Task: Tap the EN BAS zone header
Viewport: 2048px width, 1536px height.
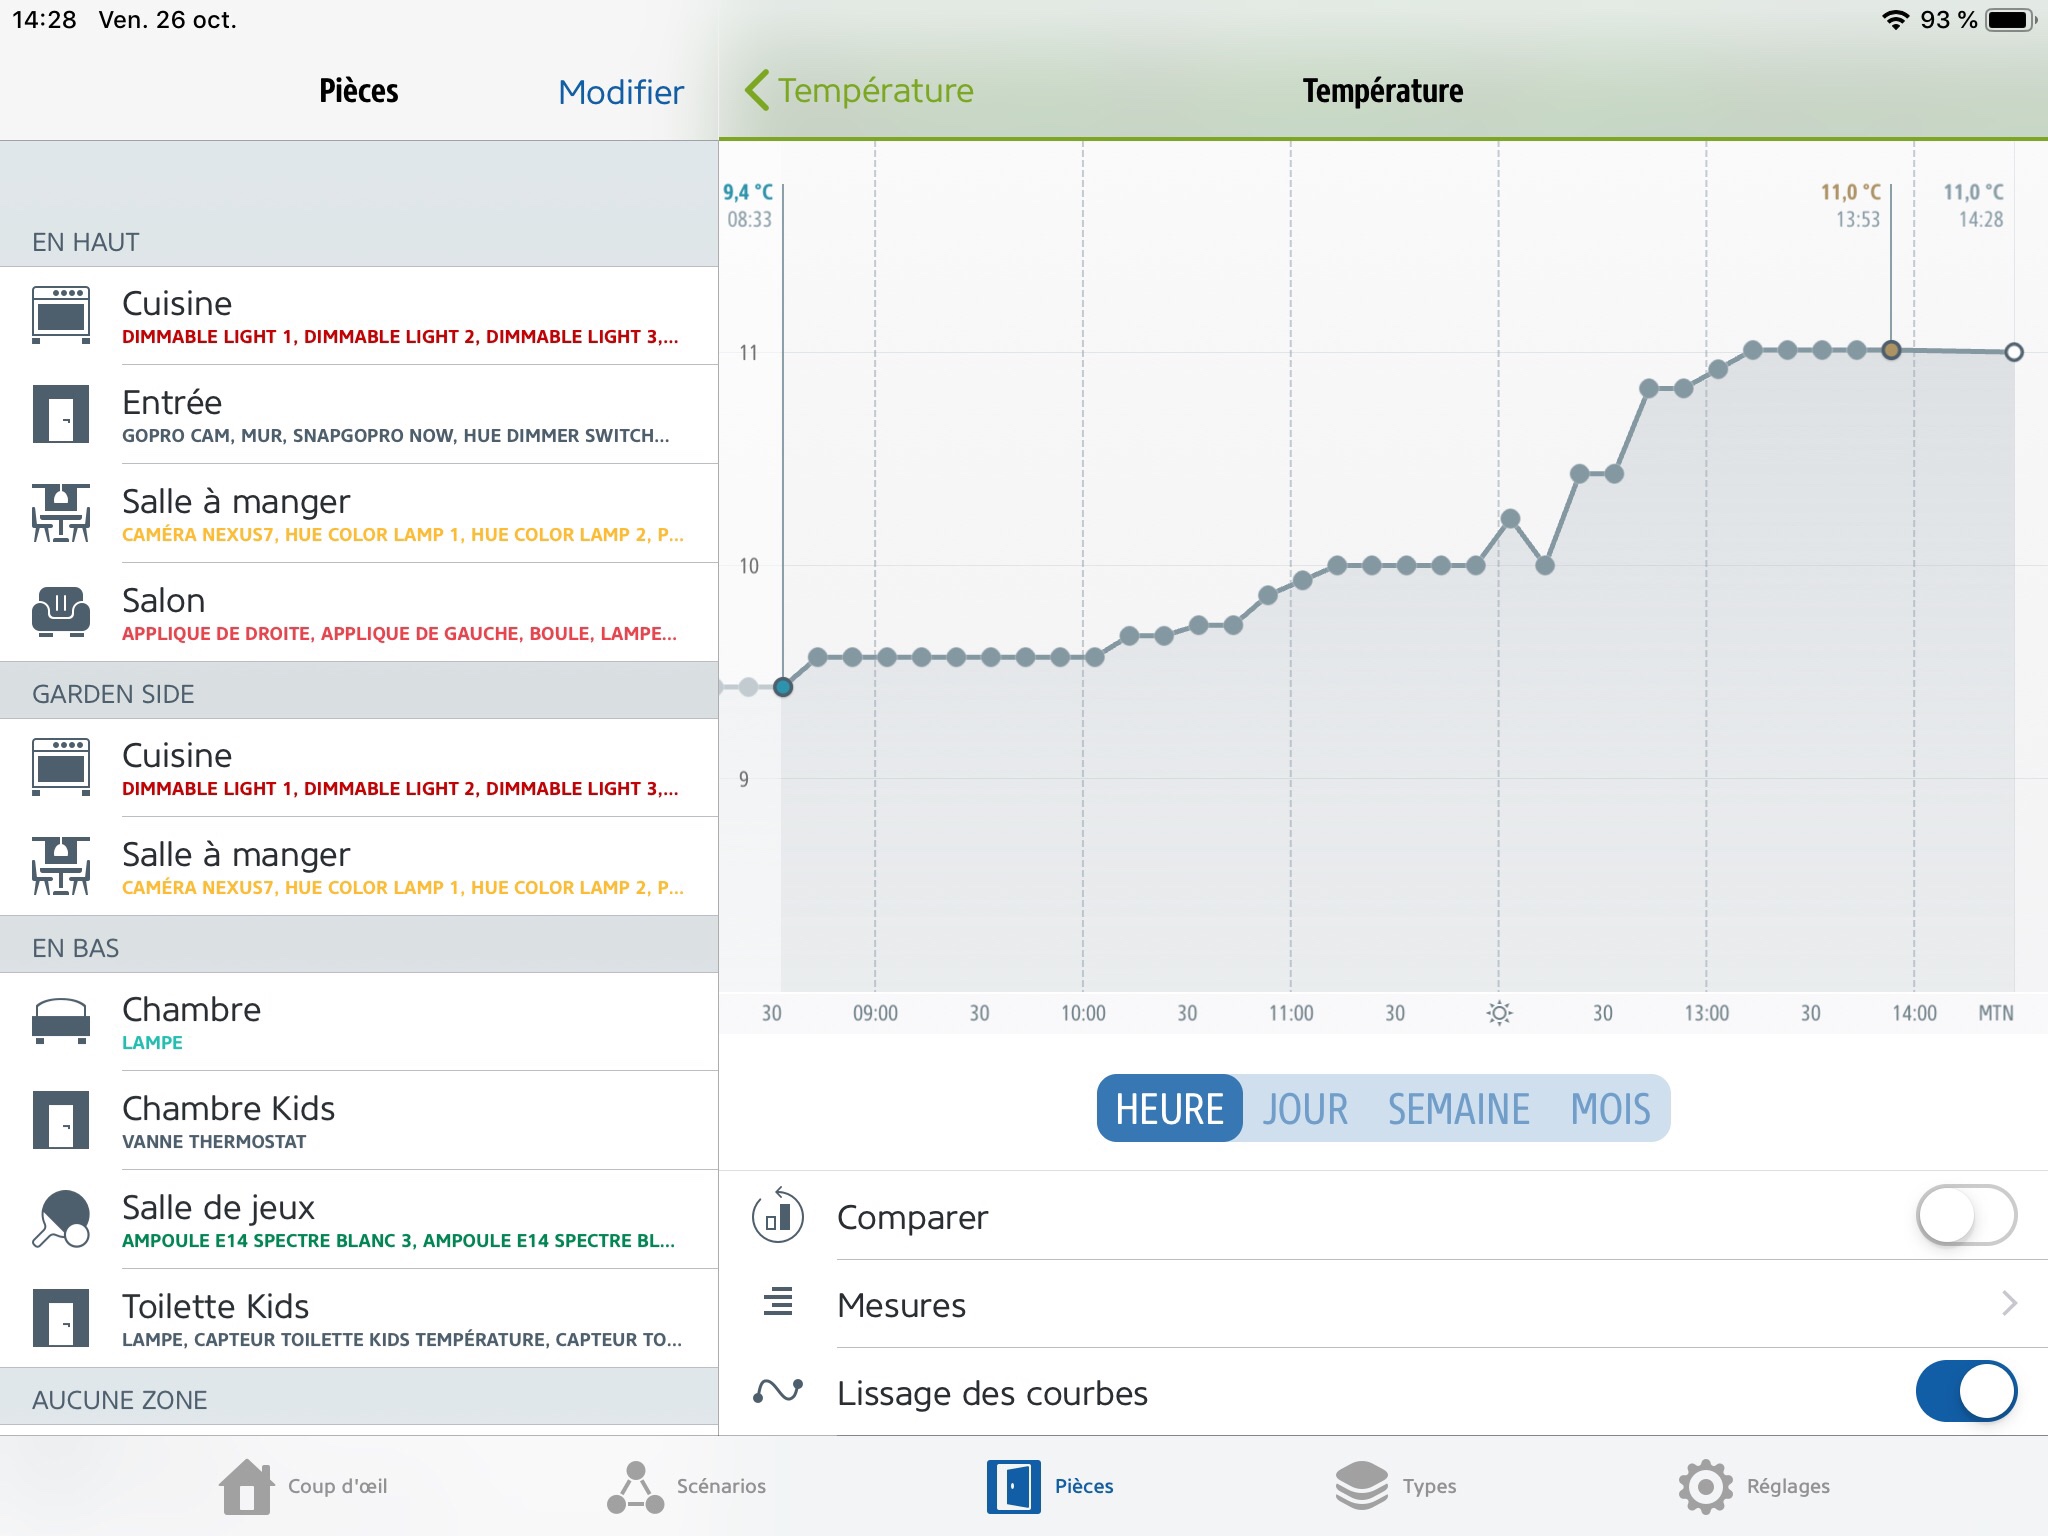Action: pos(359,944)
